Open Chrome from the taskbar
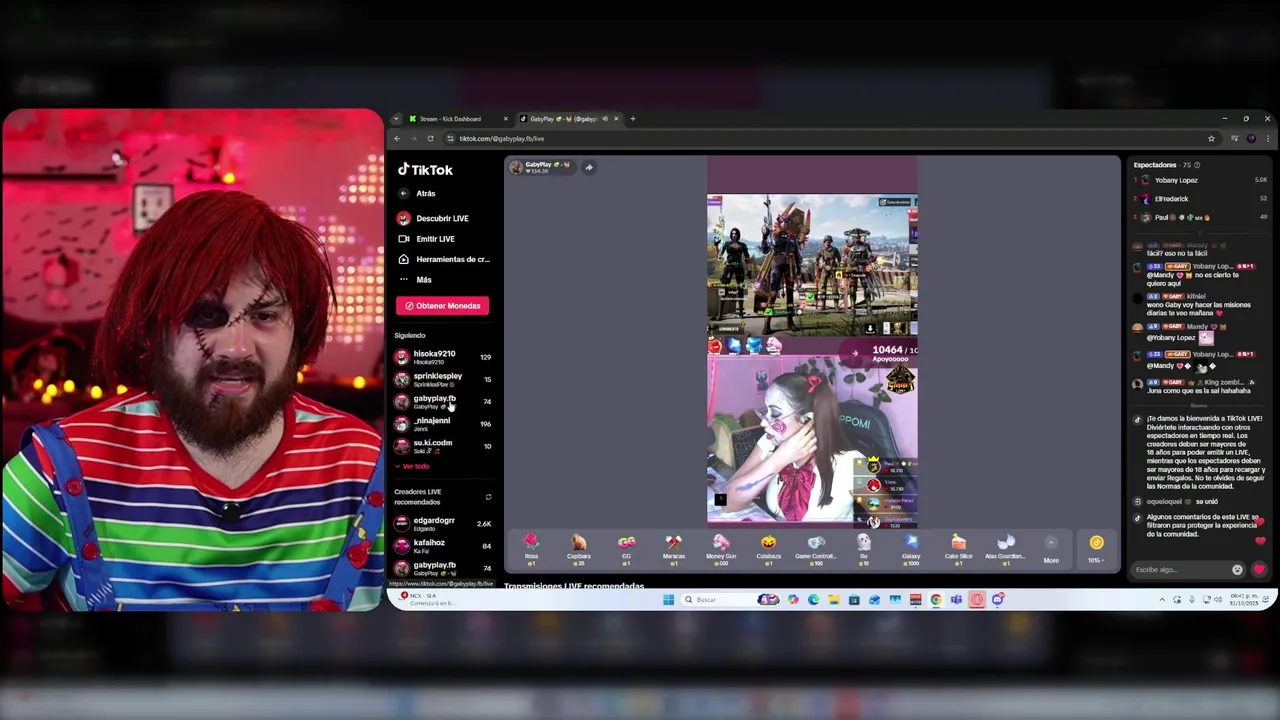 point(935,600)
